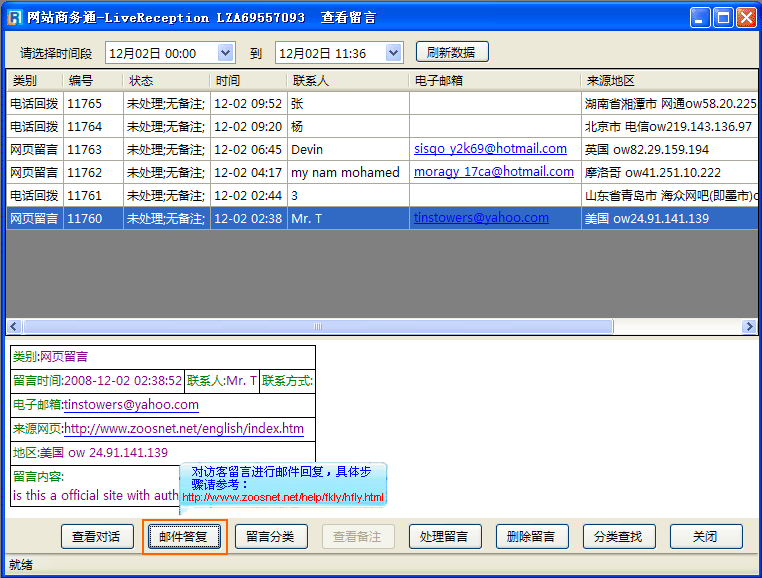The height and width of the screenshot is (578, 762).
Task: Delete message with 删除留言 button
Action: [532, 537]
